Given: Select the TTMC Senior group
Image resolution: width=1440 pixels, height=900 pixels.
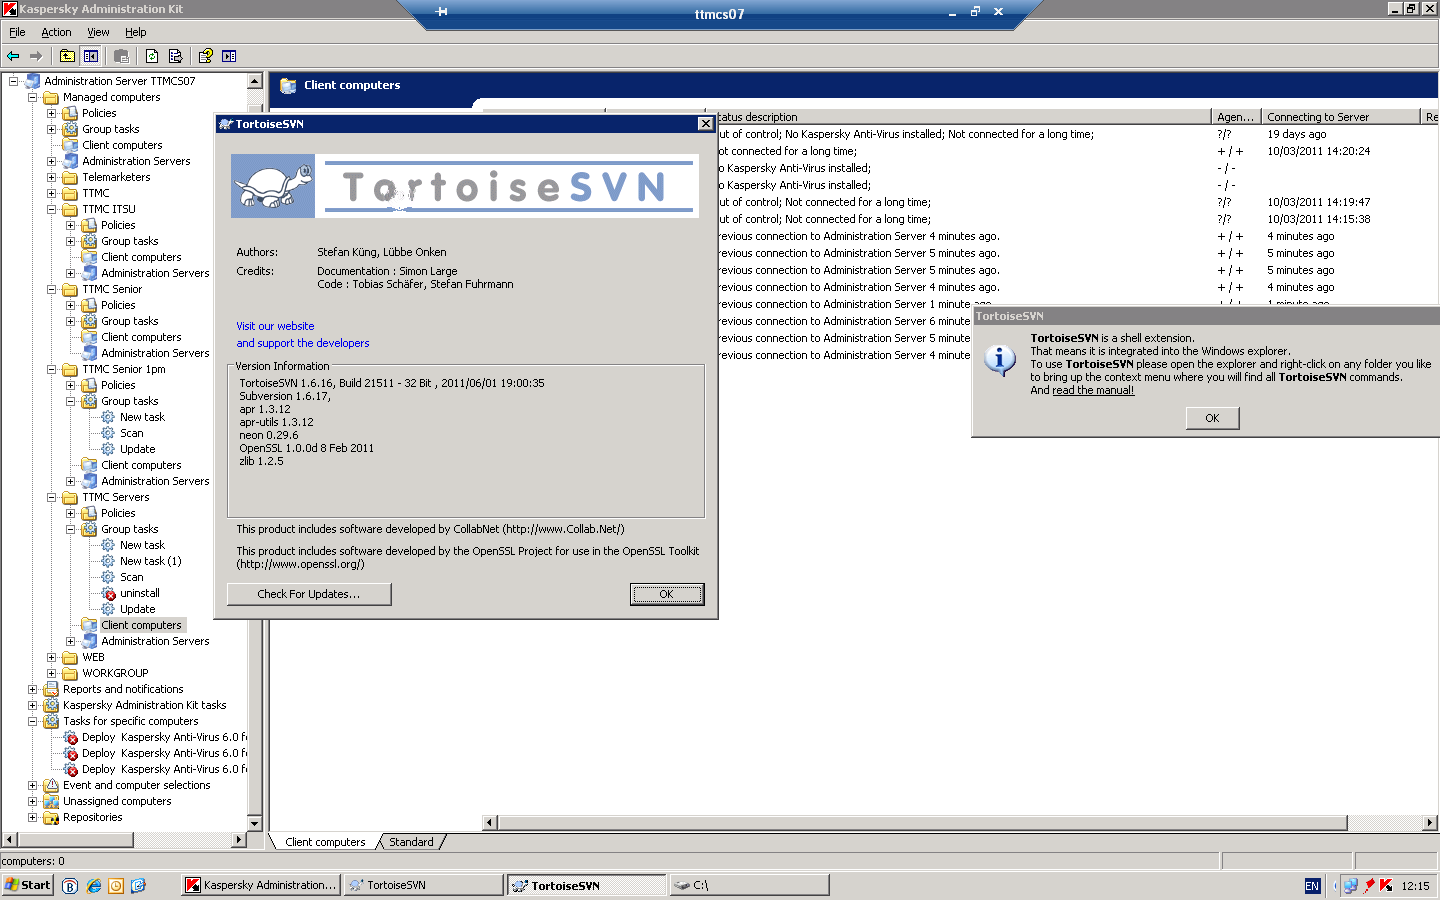Looking at the screenshot, I should click(x=112, y=289).
